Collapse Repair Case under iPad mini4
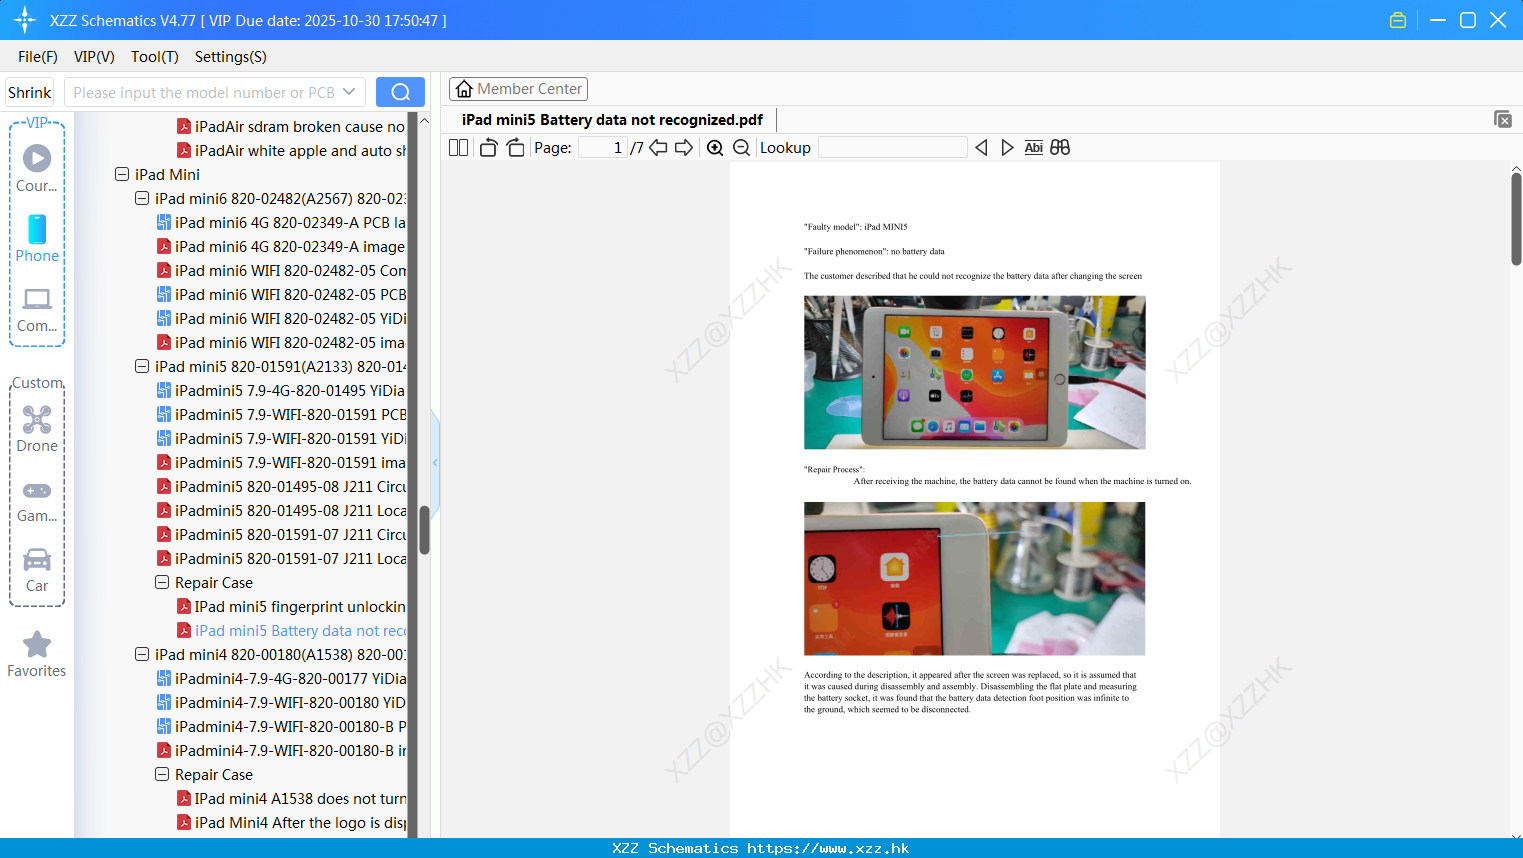The width and height of the screenshot is (1523, 858). pyautogui.click(x=162, y=774)
